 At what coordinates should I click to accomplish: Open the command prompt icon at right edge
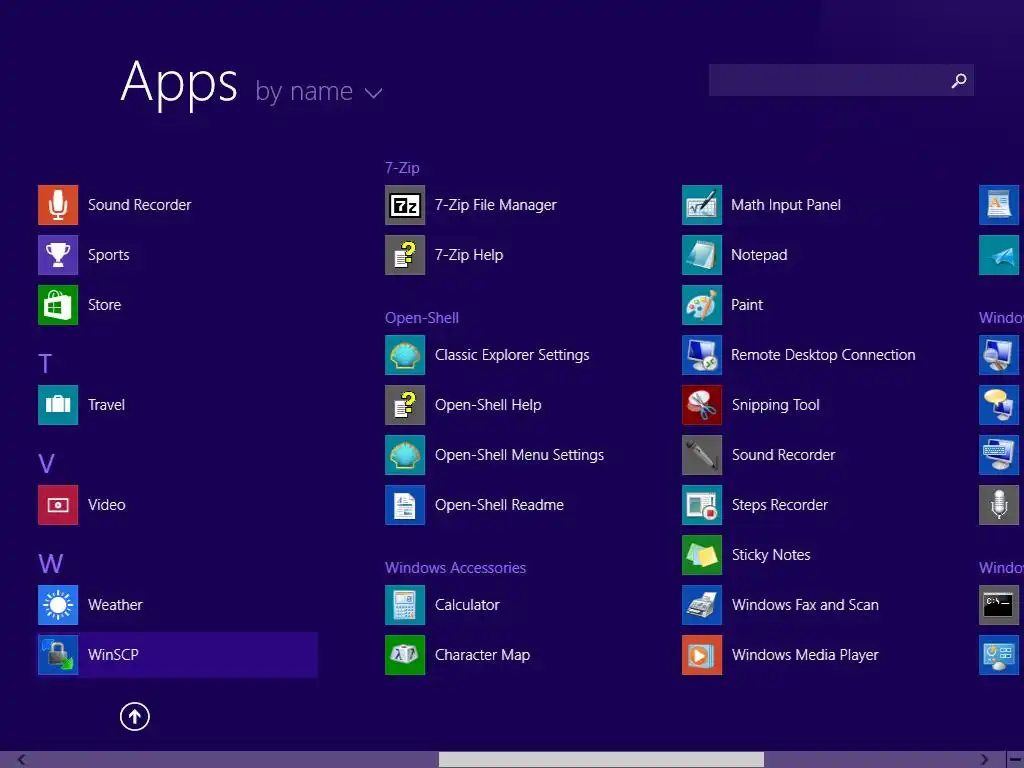coord(999,605)
